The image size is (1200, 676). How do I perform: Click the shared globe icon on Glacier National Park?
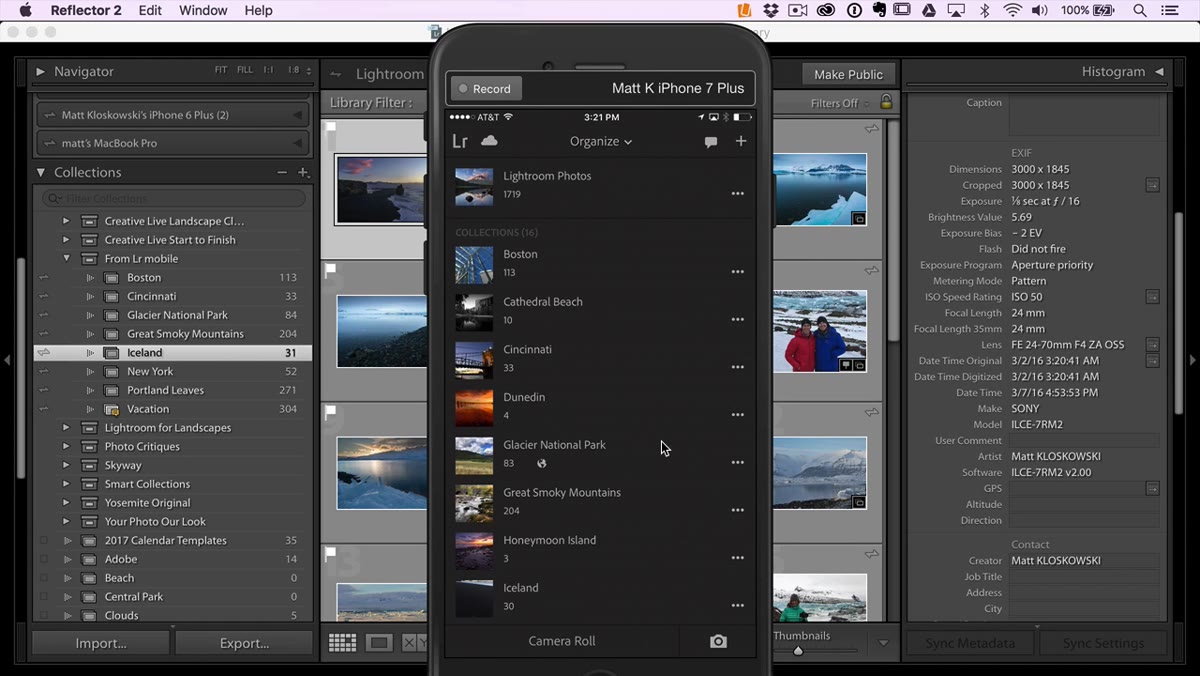(542, 463)
